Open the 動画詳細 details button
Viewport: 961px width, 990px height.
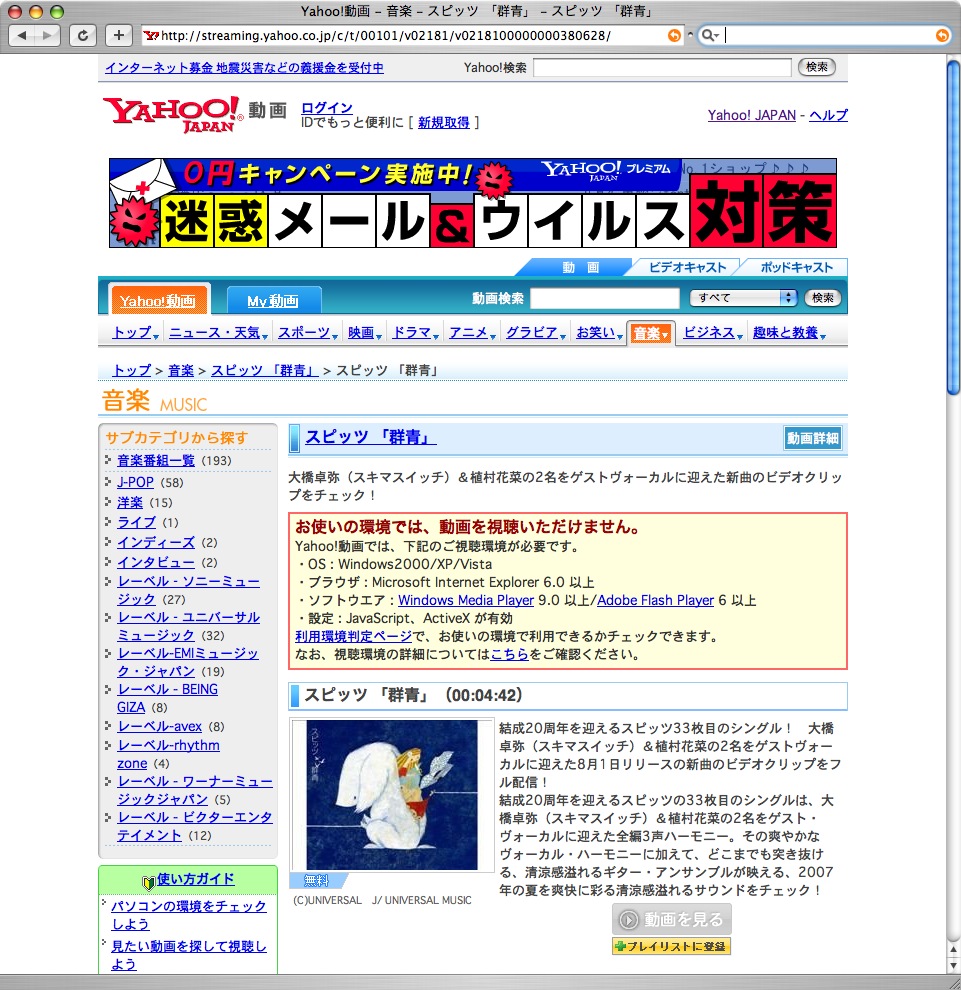tap(812, 438)
